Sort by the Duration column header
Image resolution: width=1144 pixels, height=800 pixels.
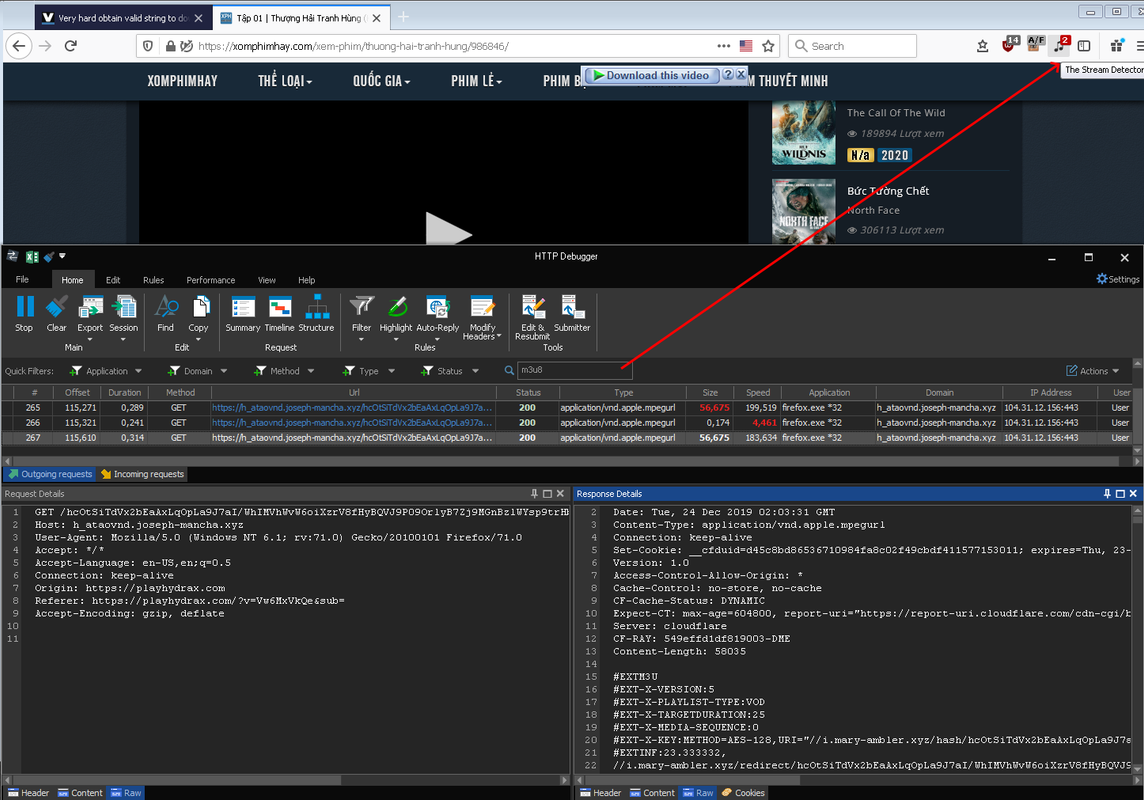pyautogui.click(x=125, y=392)
